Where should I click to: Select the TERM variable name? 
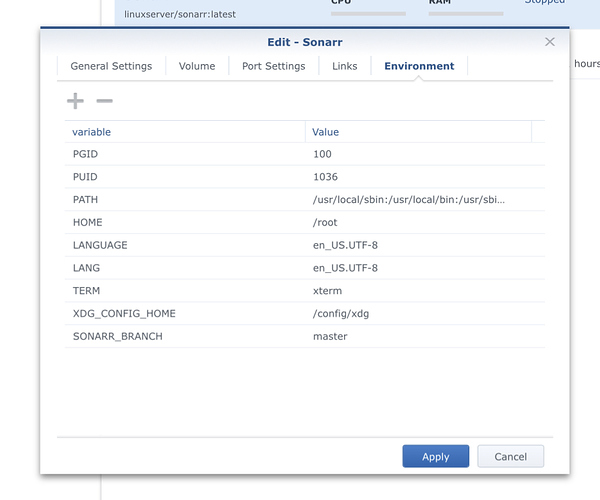(86, 291)
